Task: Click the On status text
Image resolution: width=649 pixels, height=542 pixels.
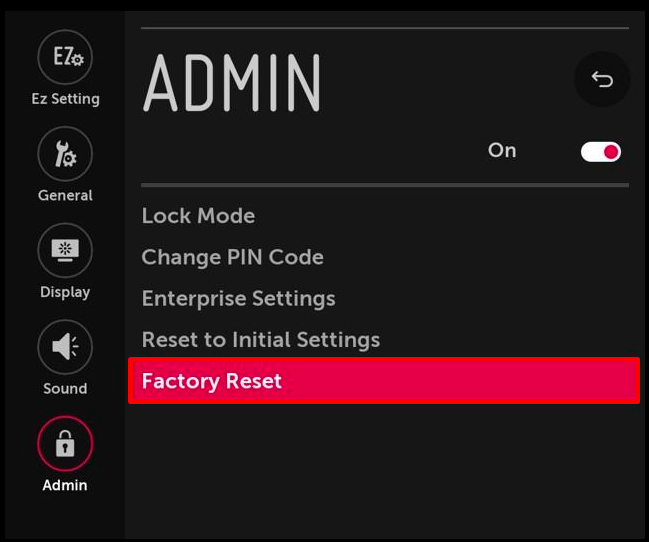Action: pos(502,150)
